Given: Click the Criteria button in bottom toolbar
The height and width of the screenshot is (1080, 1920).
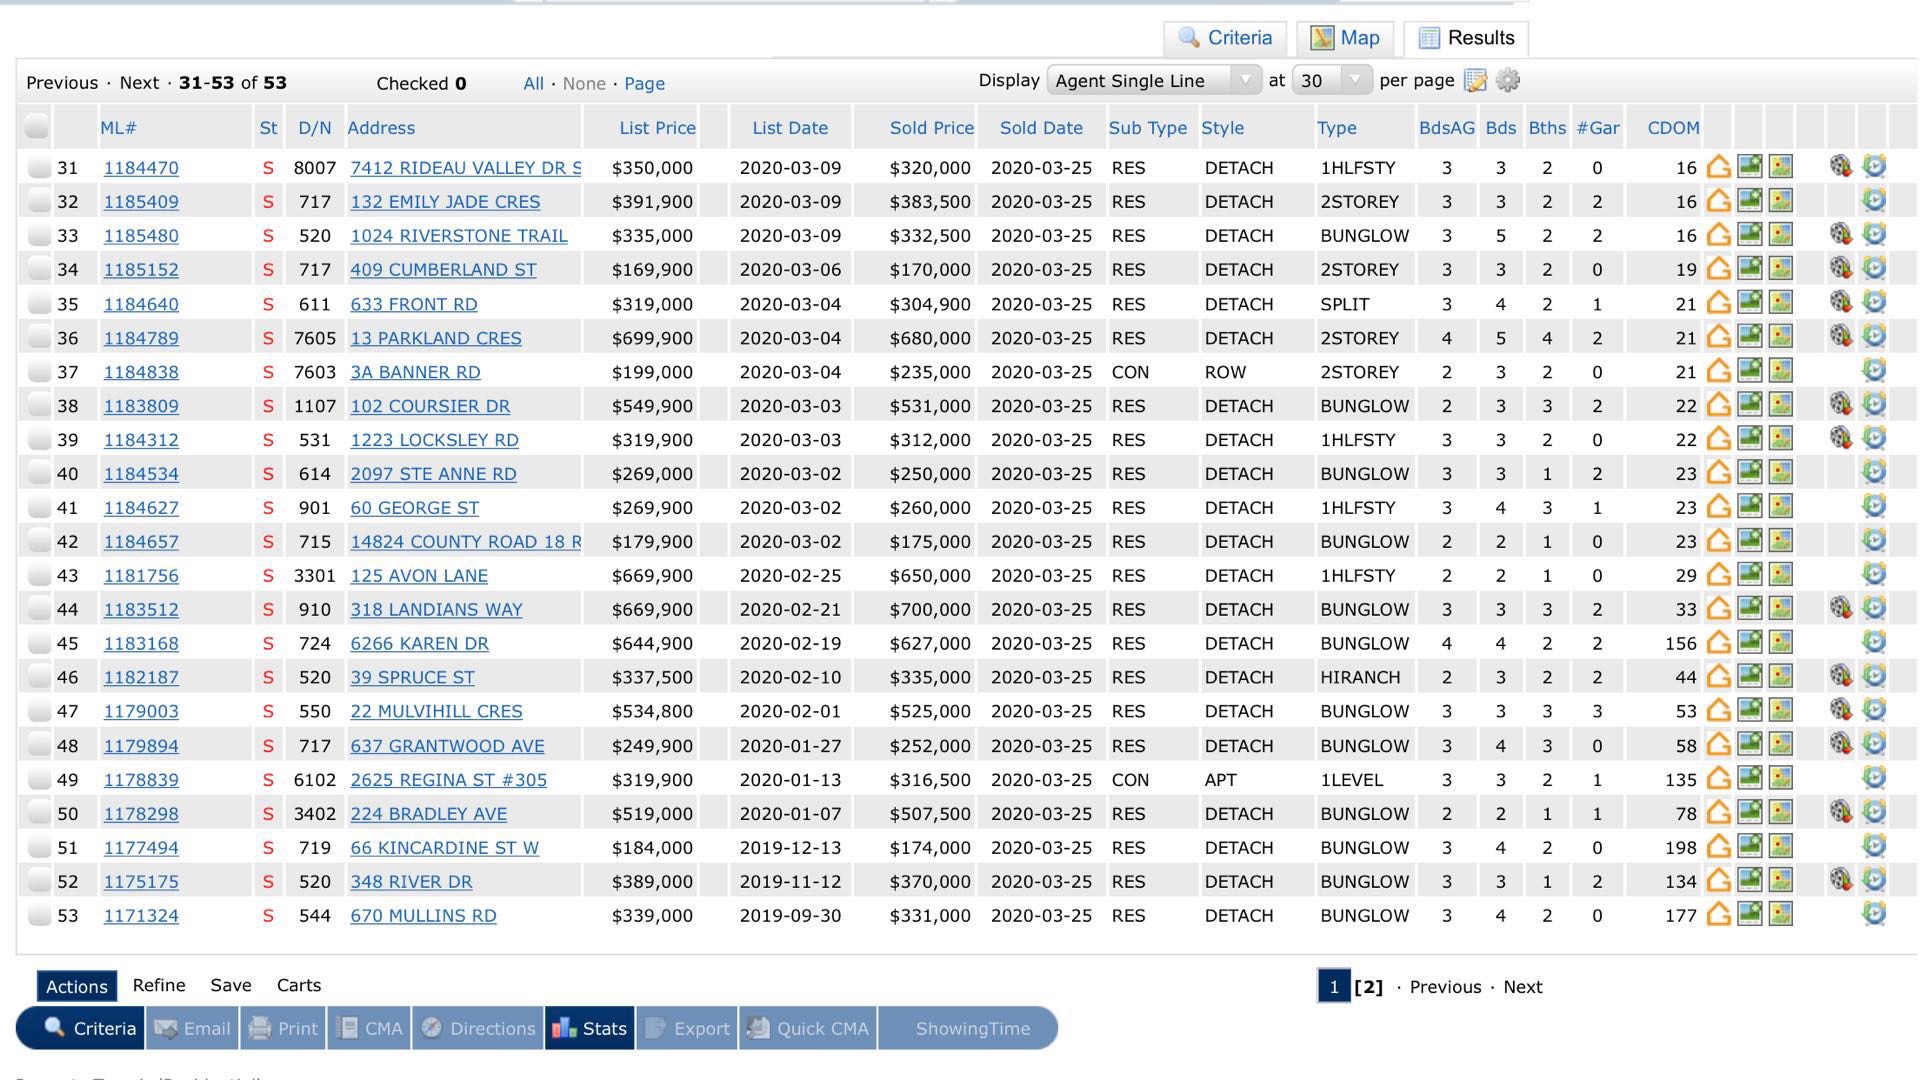Looking at the screenshot, I should (81, 1028).
